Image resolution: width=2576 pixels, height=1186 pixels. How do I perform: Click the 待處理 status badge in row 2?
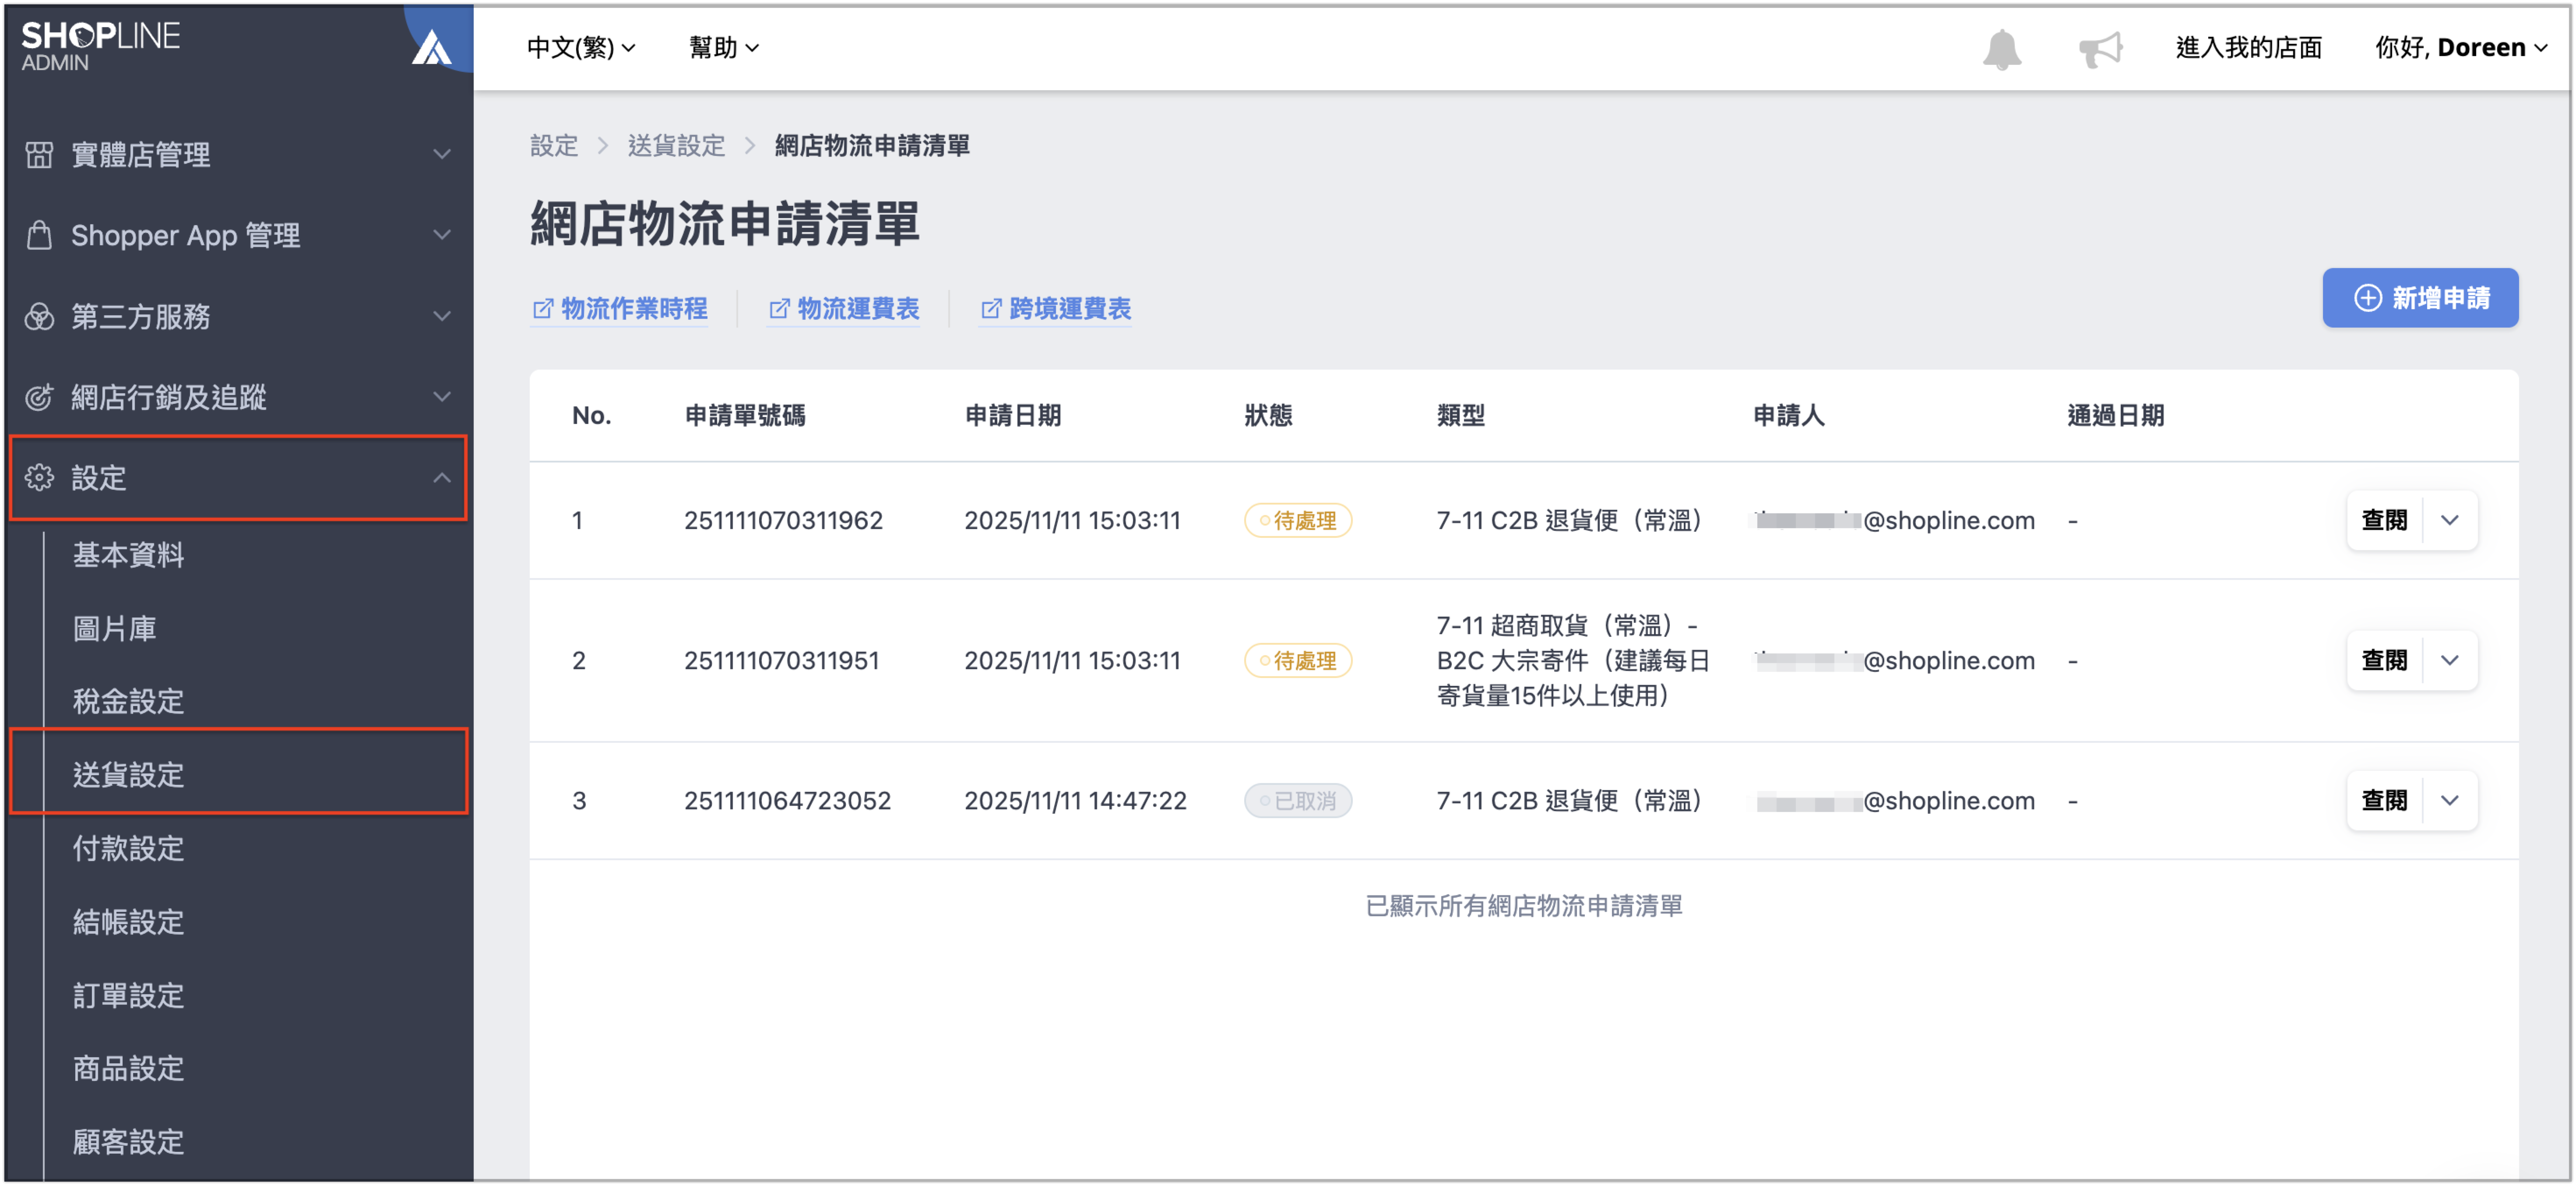(x=1297, y=660)
